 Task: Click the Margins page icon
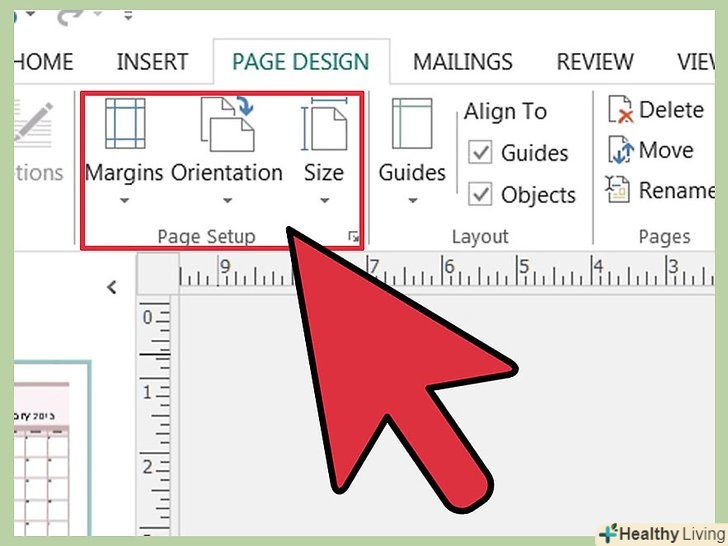(x=125, y=123)
